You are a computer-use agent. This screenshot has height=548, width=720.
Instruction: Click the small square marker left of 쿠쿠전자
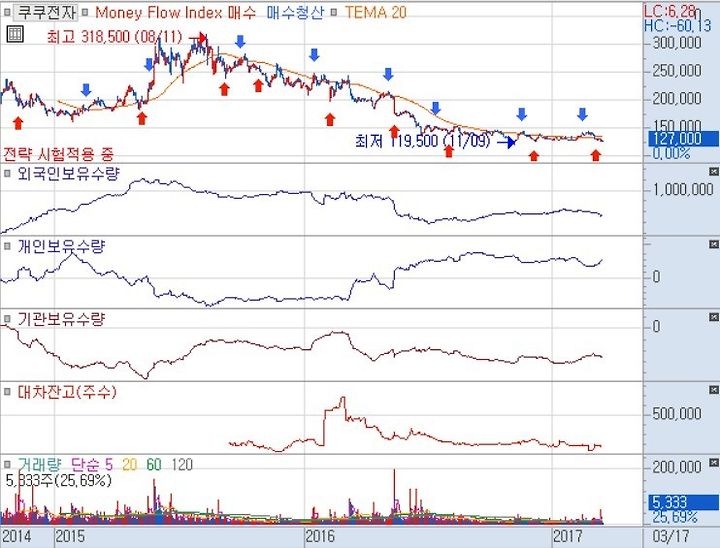point(7,12)
